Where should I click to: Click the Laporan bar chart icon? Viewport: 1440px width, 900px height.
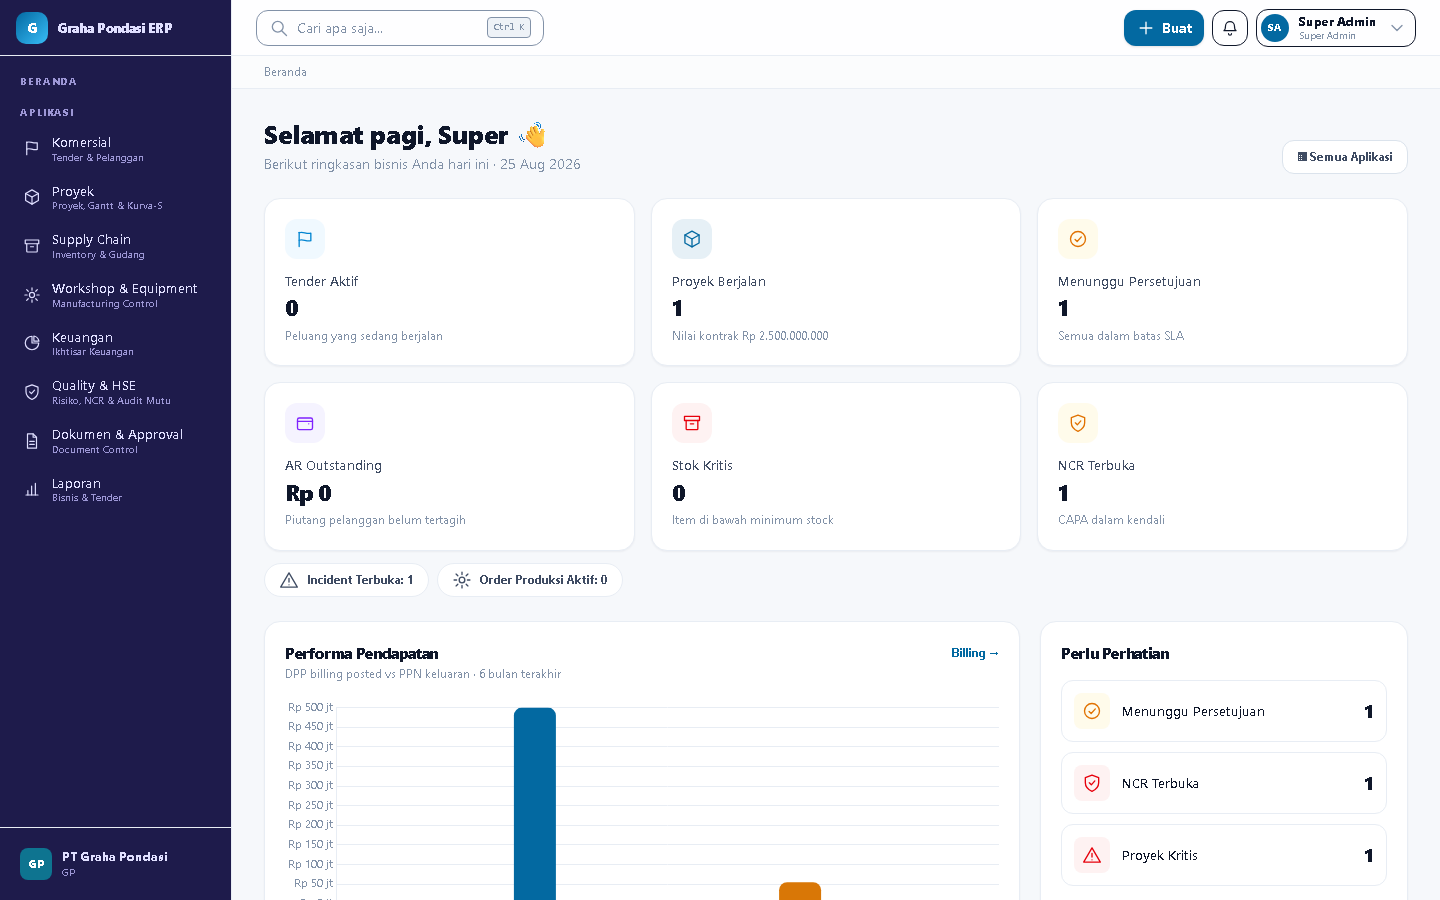(32, 489)
